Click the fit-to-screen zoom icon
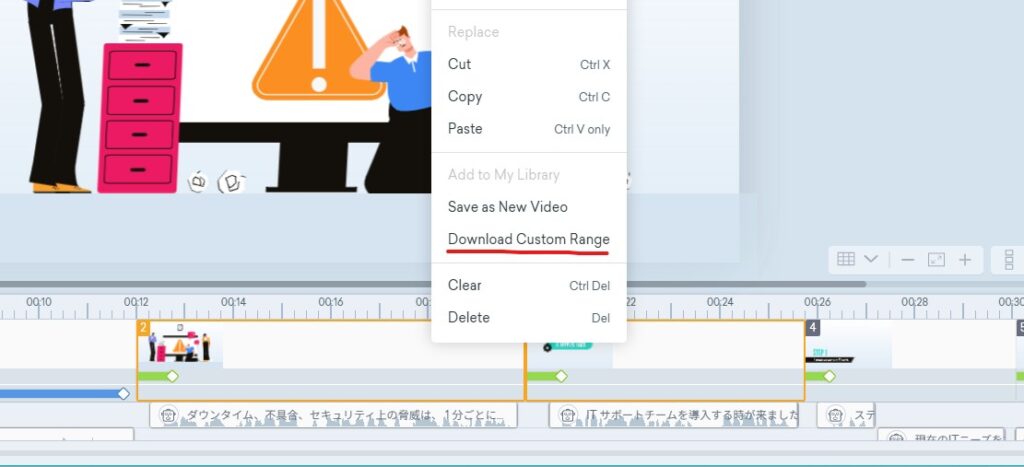The image size is (1024, 467). [x=936, y=260]
